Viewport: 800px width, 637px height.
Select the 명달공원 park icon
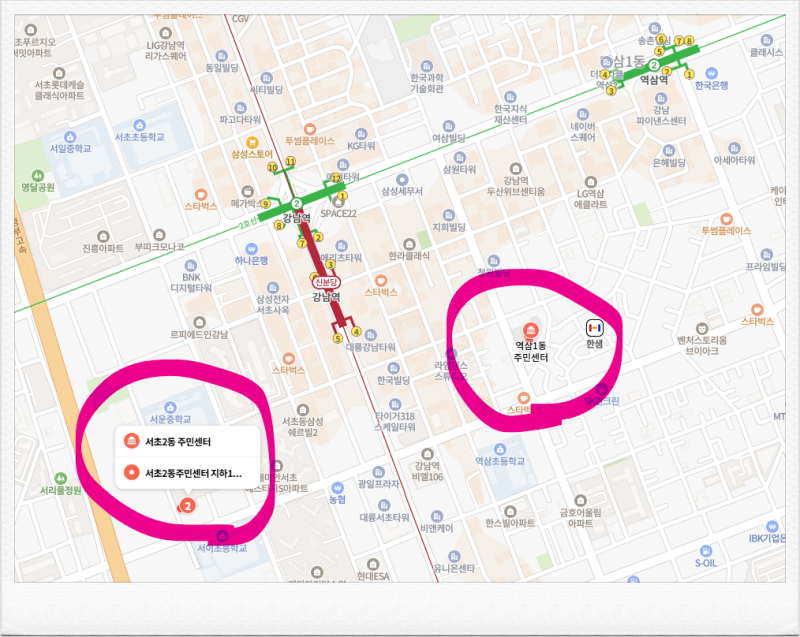pos(37,175)
